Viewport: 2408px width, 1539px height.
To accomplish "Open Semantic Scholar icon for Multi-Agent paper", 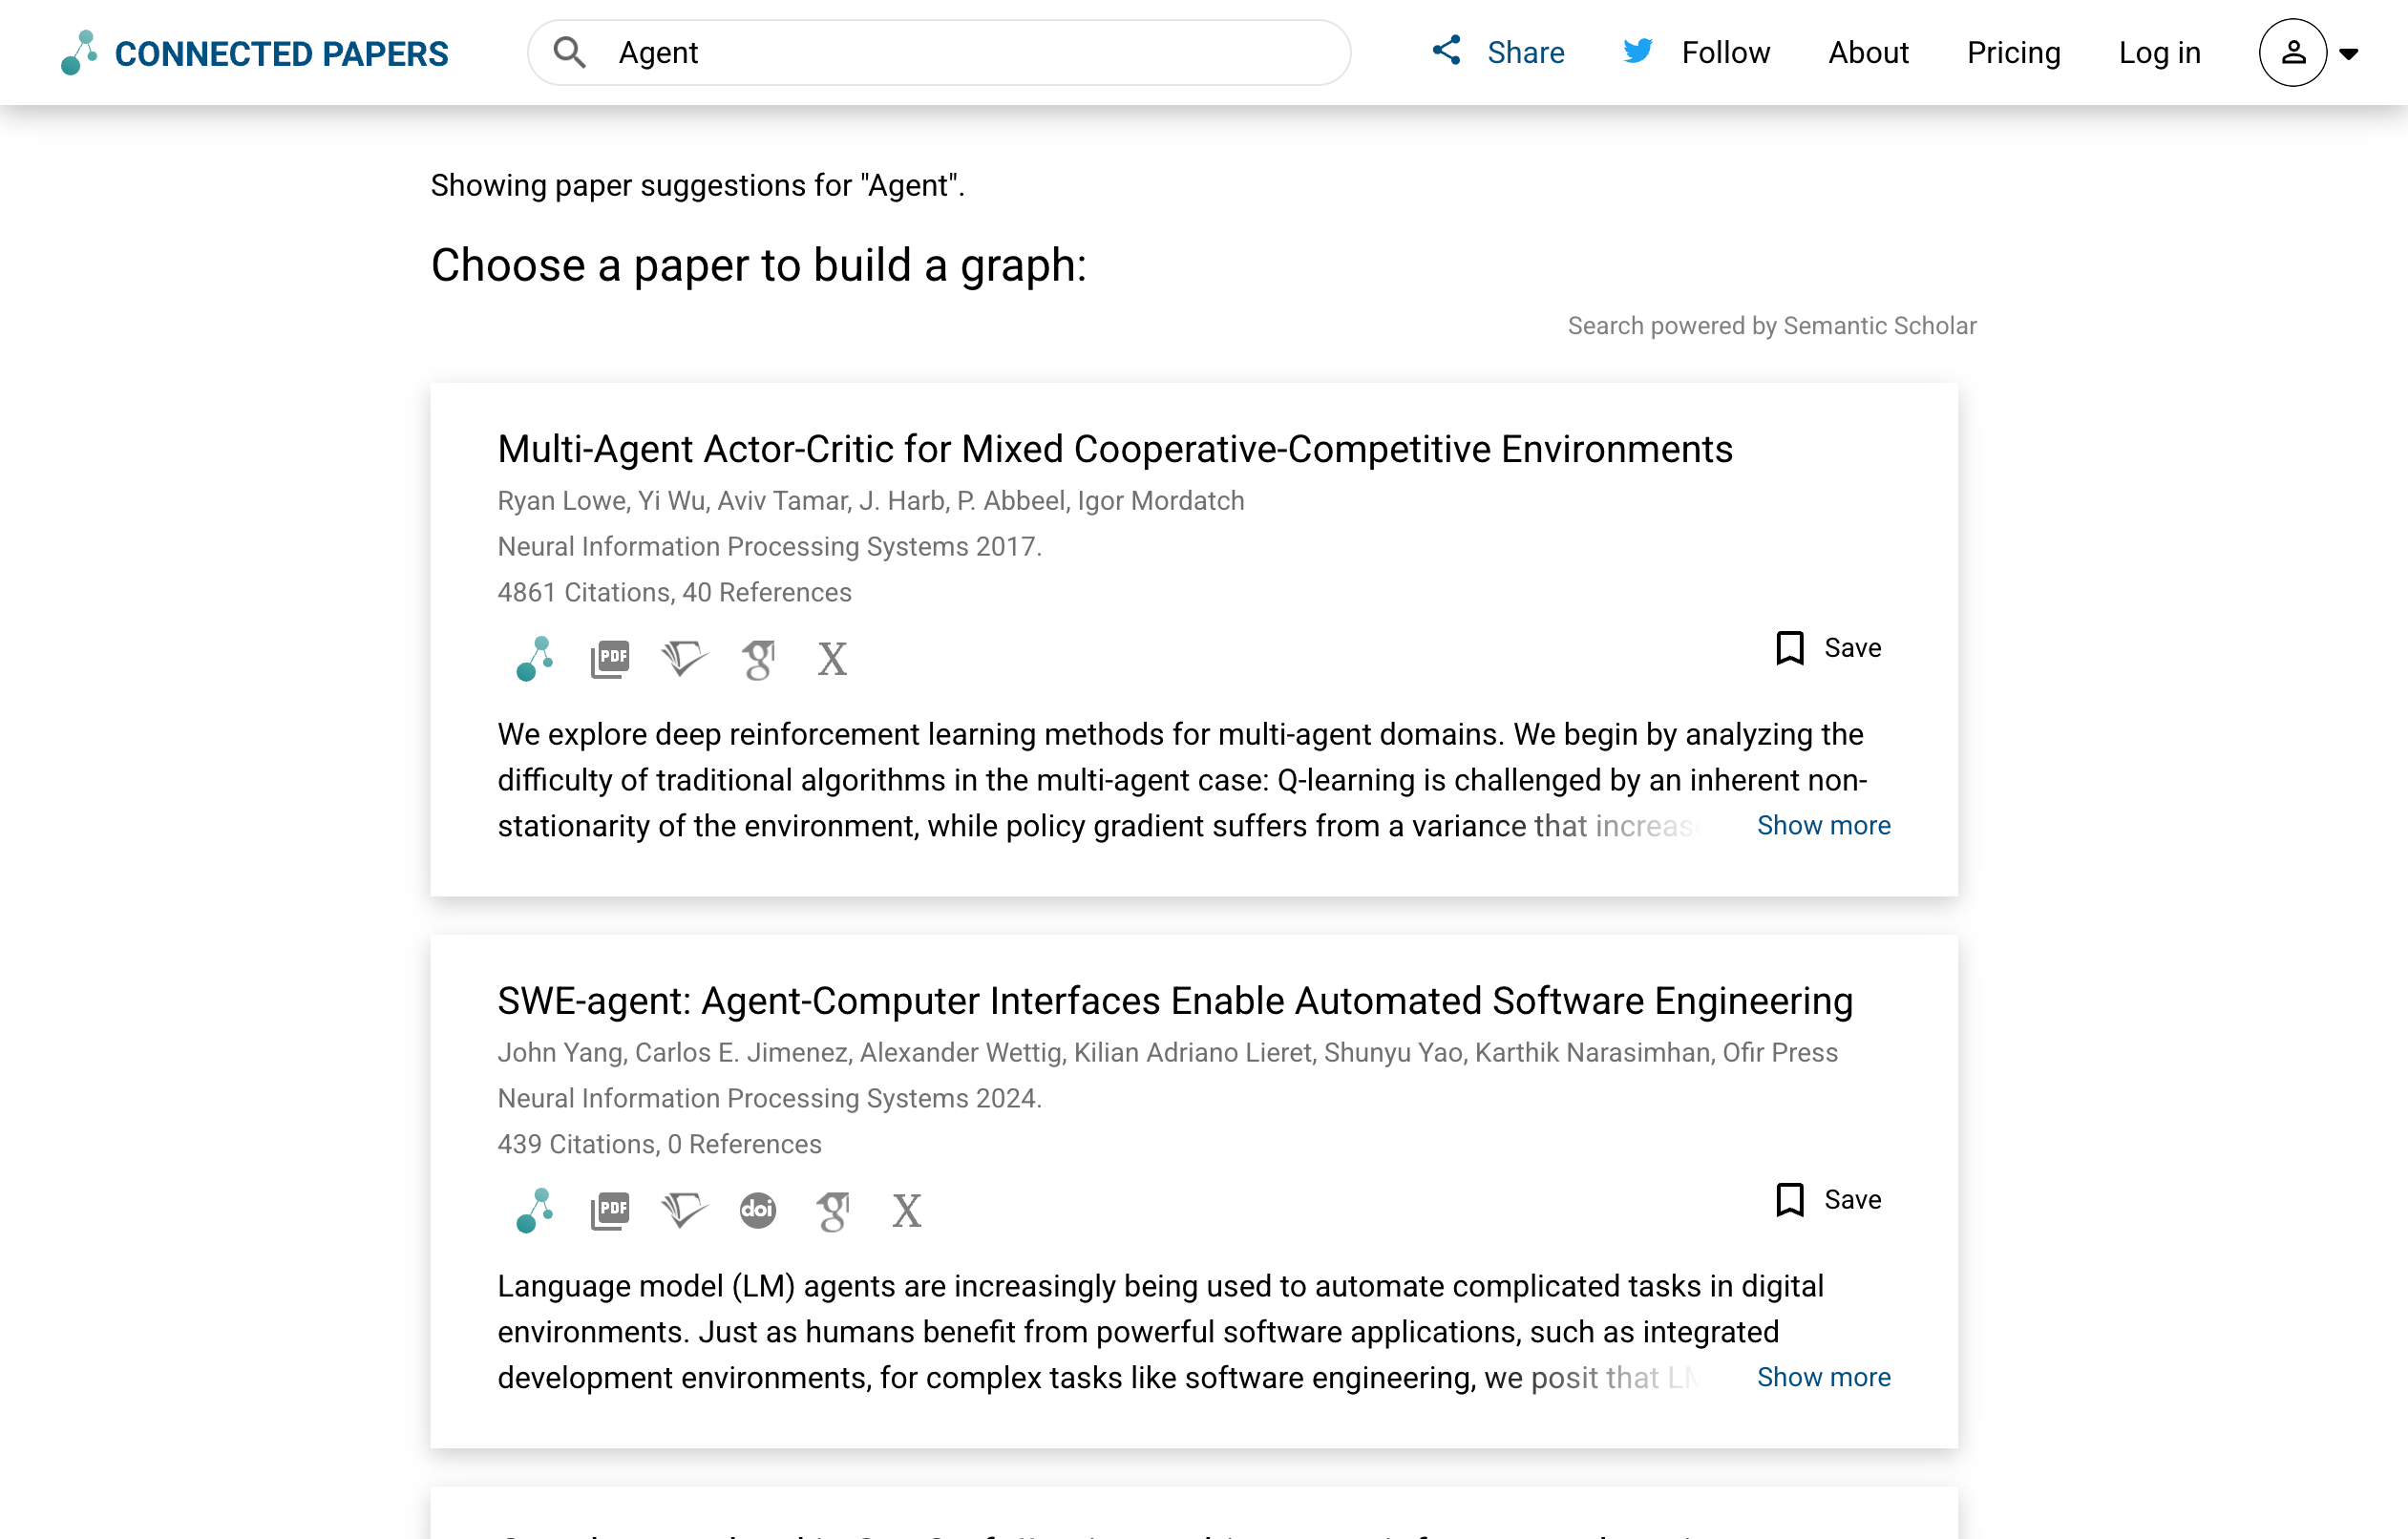I will pyautogui.click(x=684, y=658).
